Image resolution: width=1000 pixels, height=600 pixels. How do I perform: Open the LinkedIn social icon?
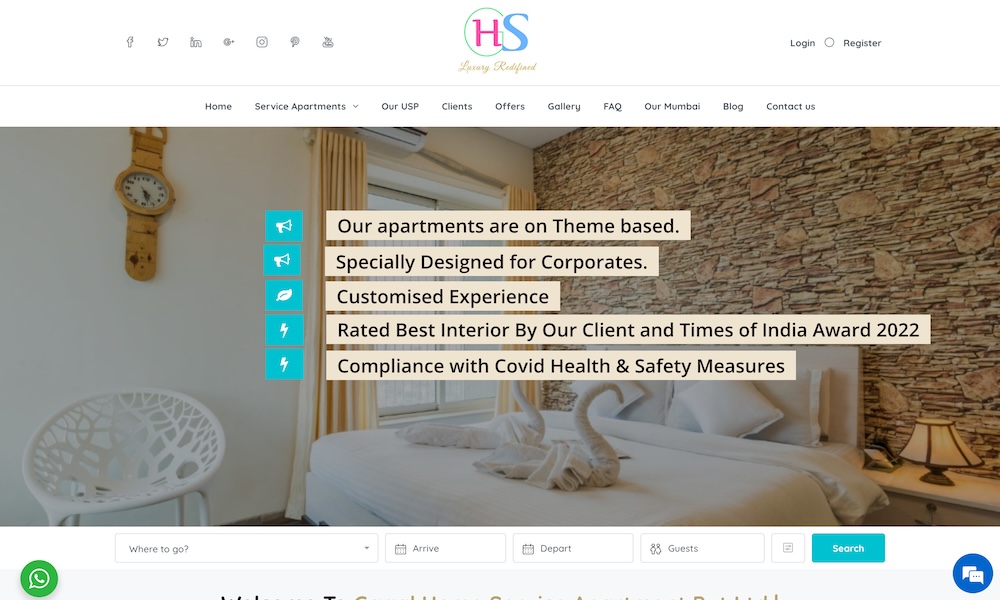pos(196,42)
